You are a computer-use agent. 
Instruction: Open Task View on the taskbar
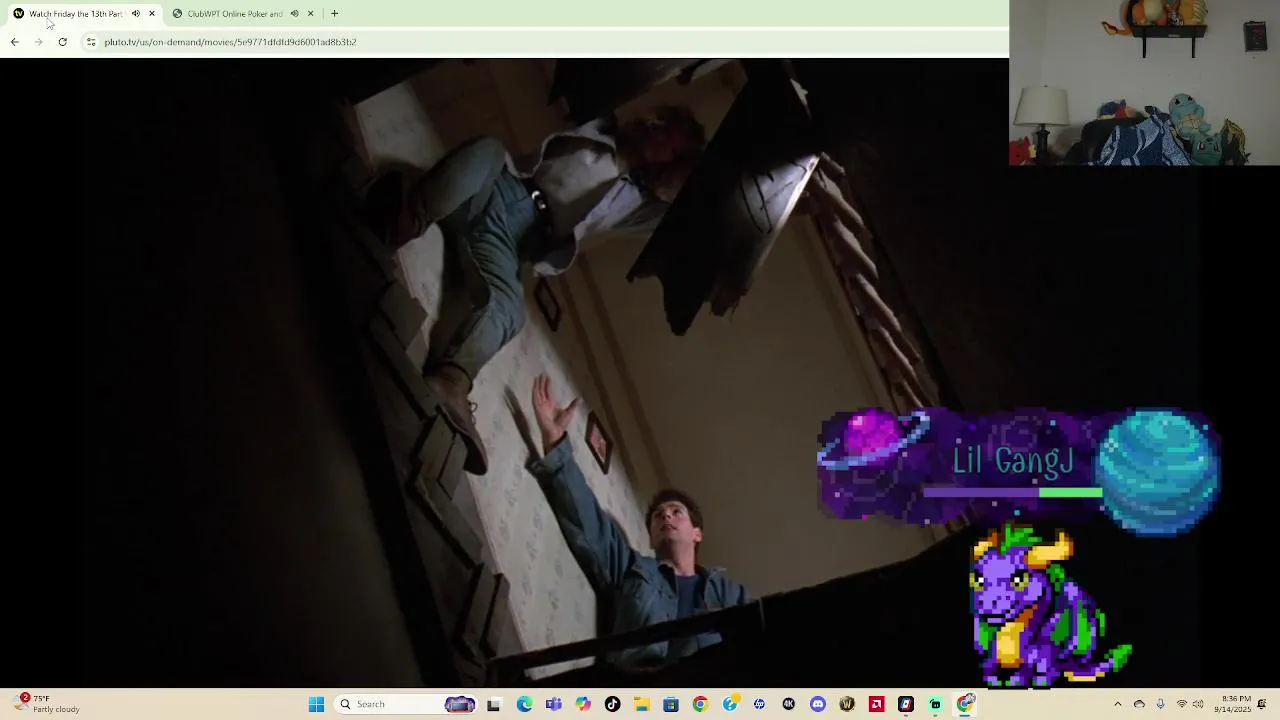click(493, 704)
